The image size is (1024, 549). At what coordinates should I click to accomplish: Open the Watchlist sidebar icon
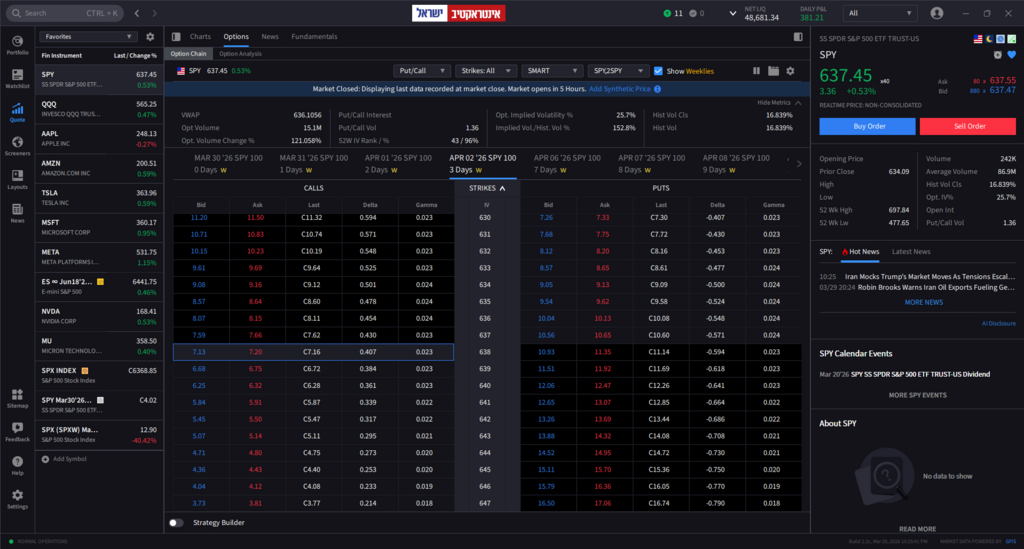pos(18,78)
